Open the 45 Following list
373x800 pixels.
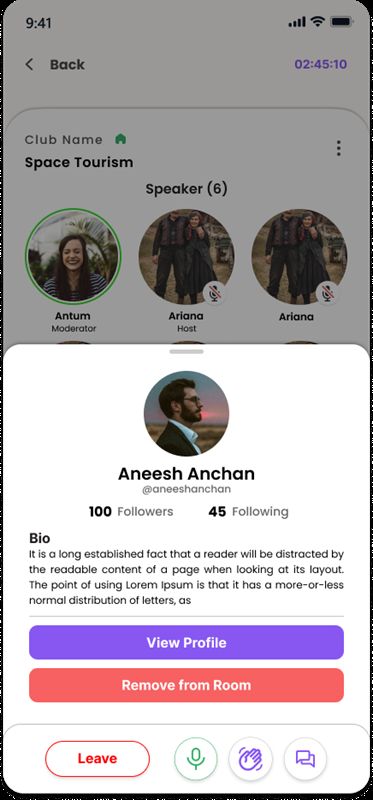point(248,512)
